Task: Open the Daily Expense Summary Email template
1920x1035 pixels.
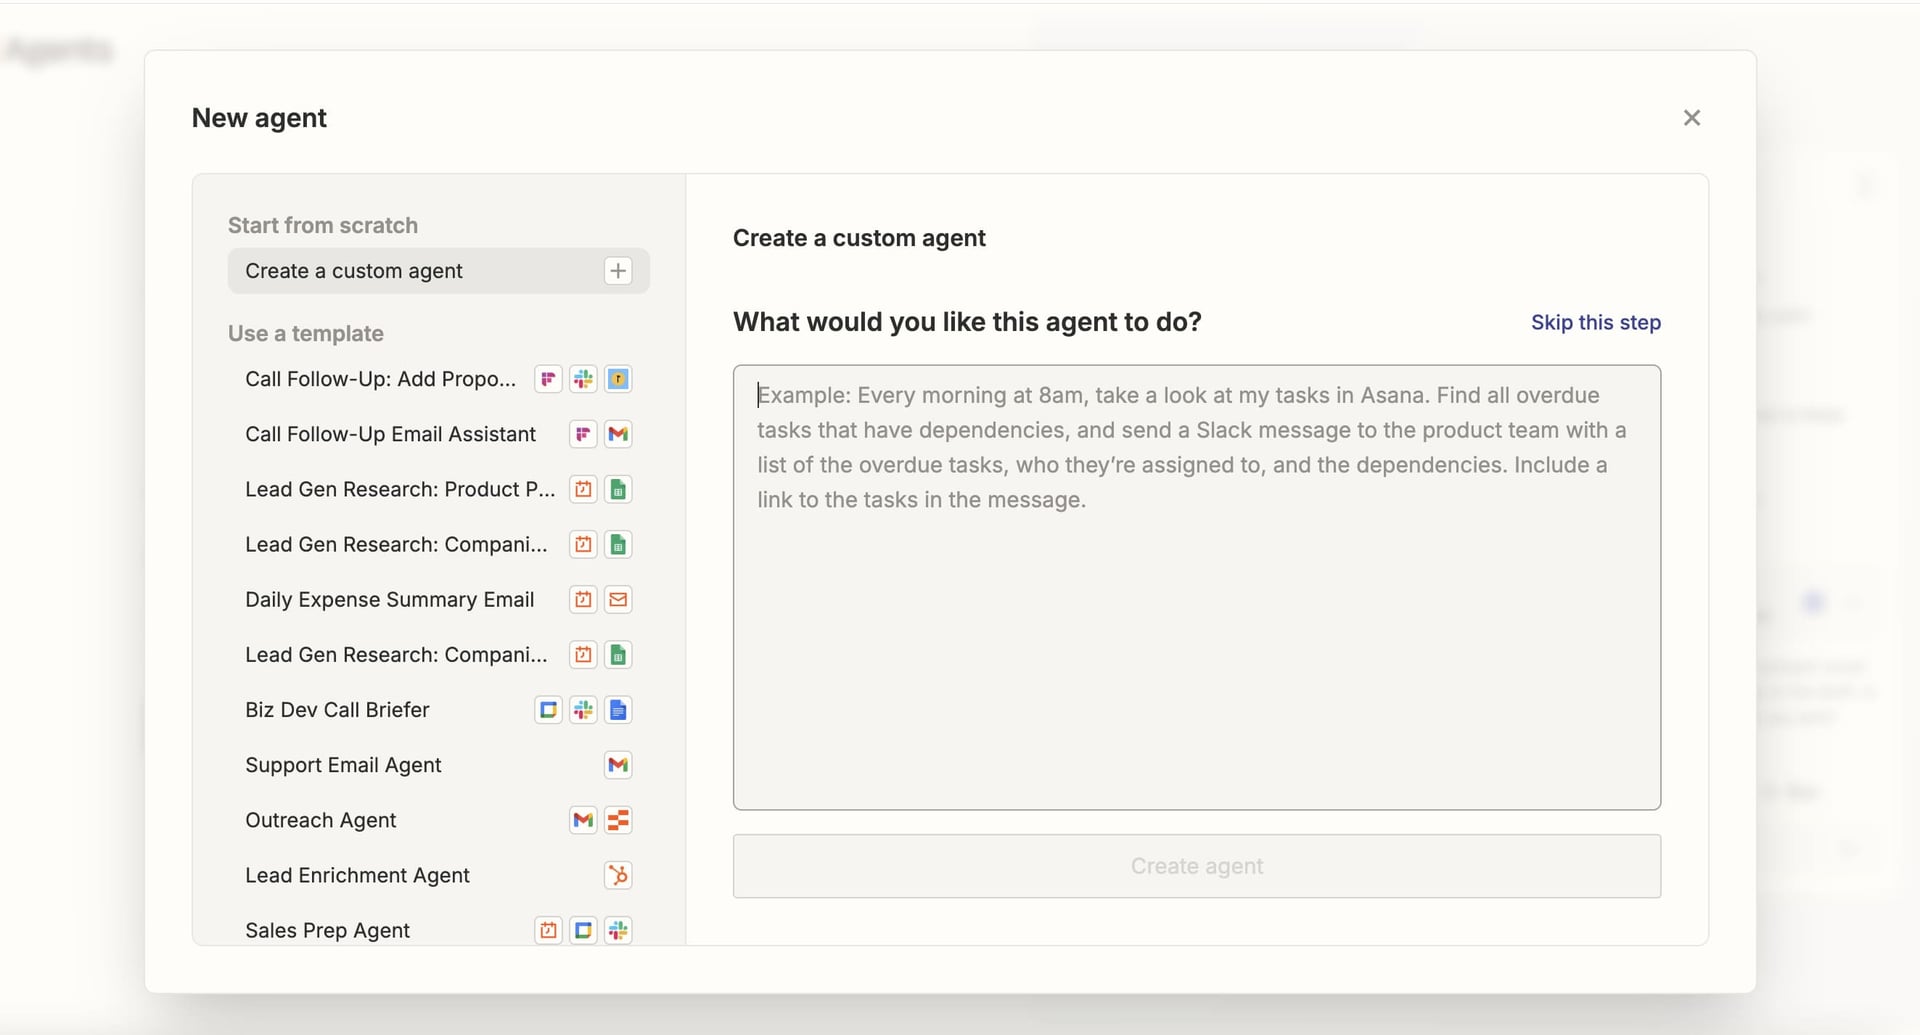Action: click(389, 599)
